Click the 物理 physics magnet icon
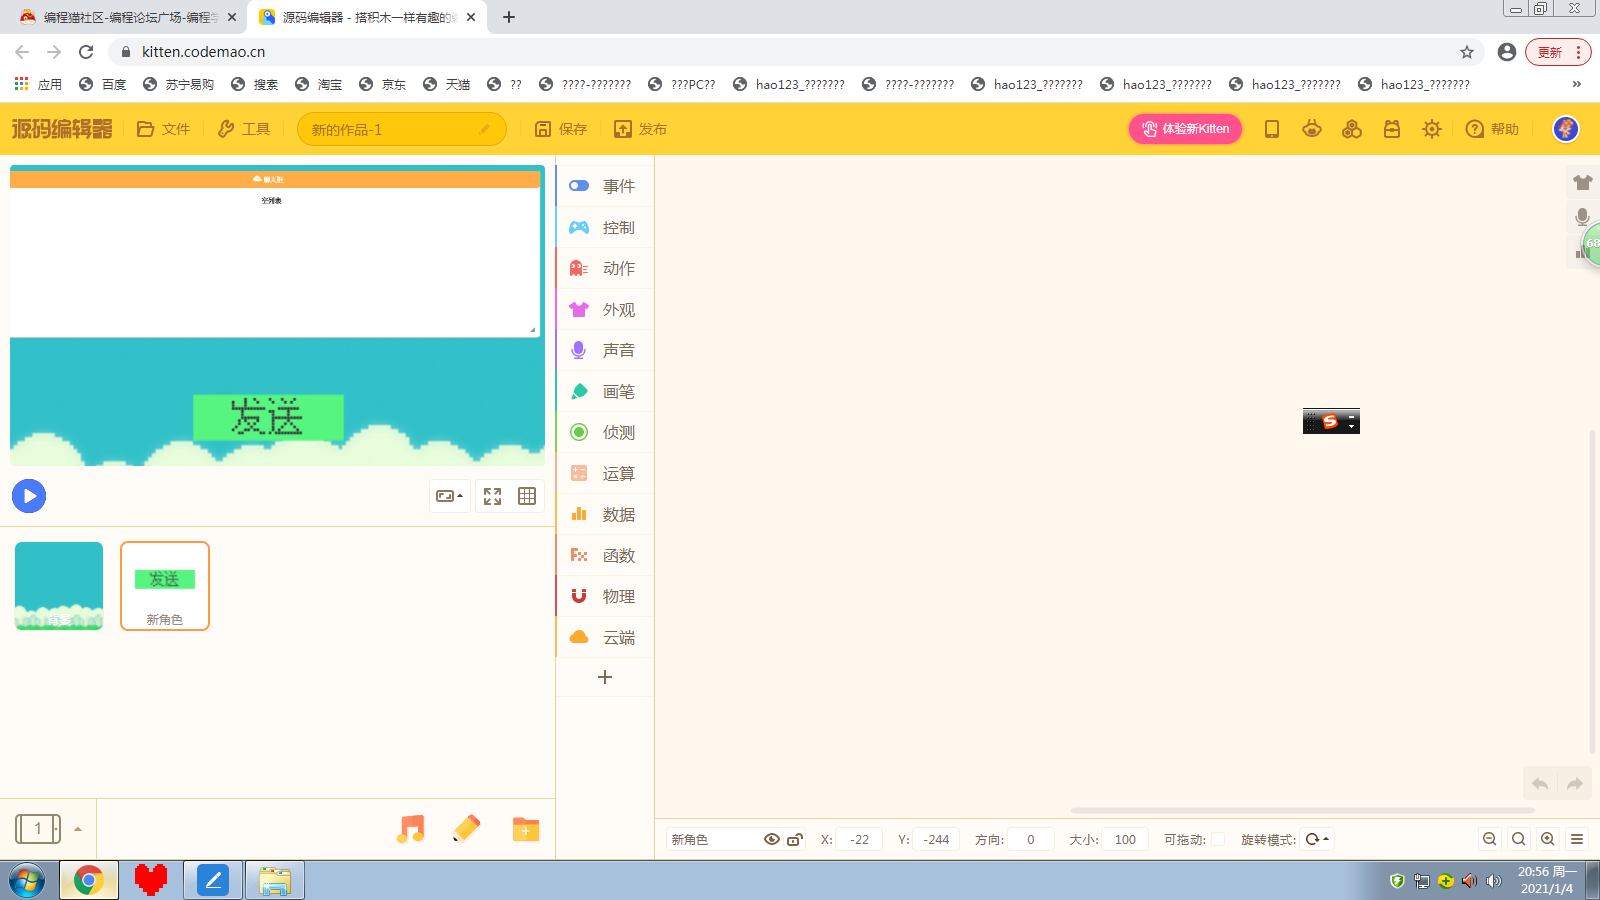Viewport: 1600px width, 900px height. (x=579, y=596)
